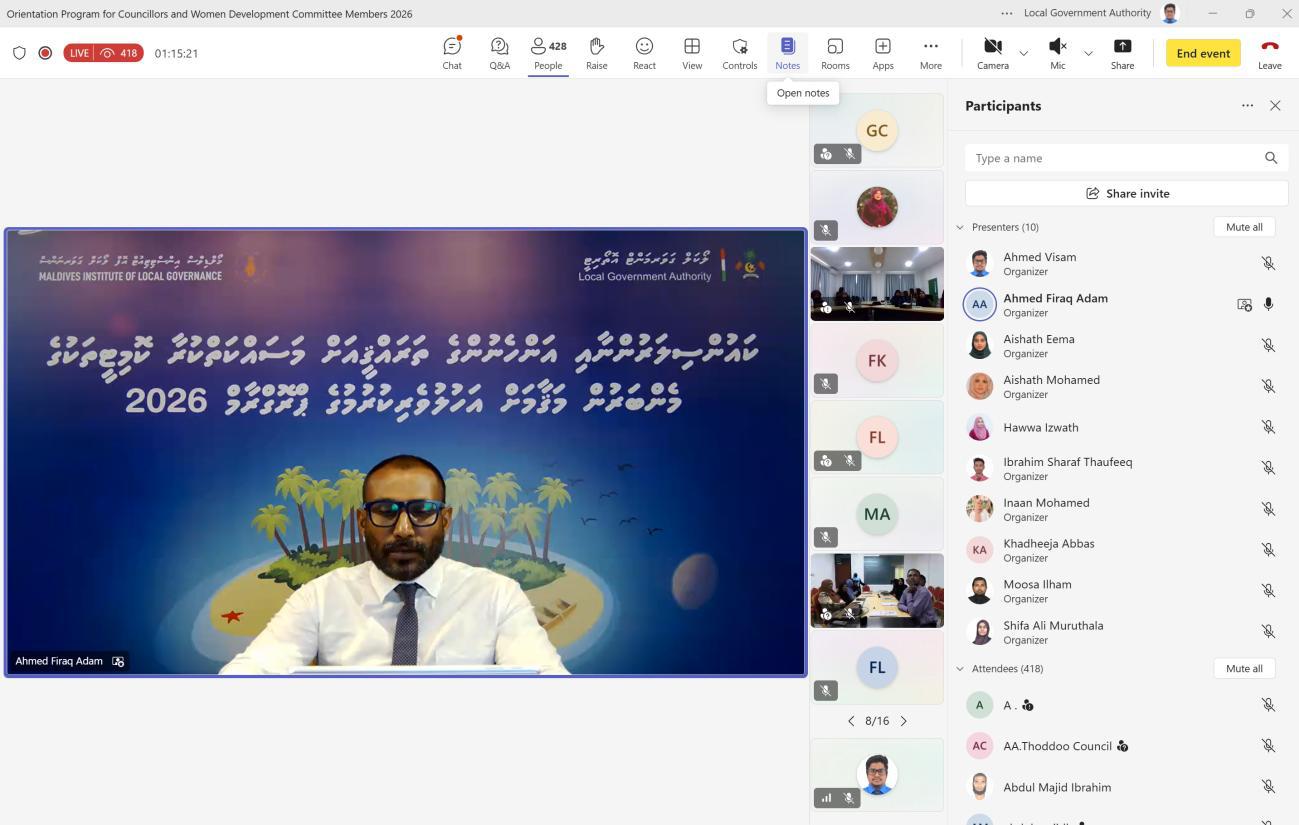
Task: Open the View layout menu
Action: (x=692, y=53)
